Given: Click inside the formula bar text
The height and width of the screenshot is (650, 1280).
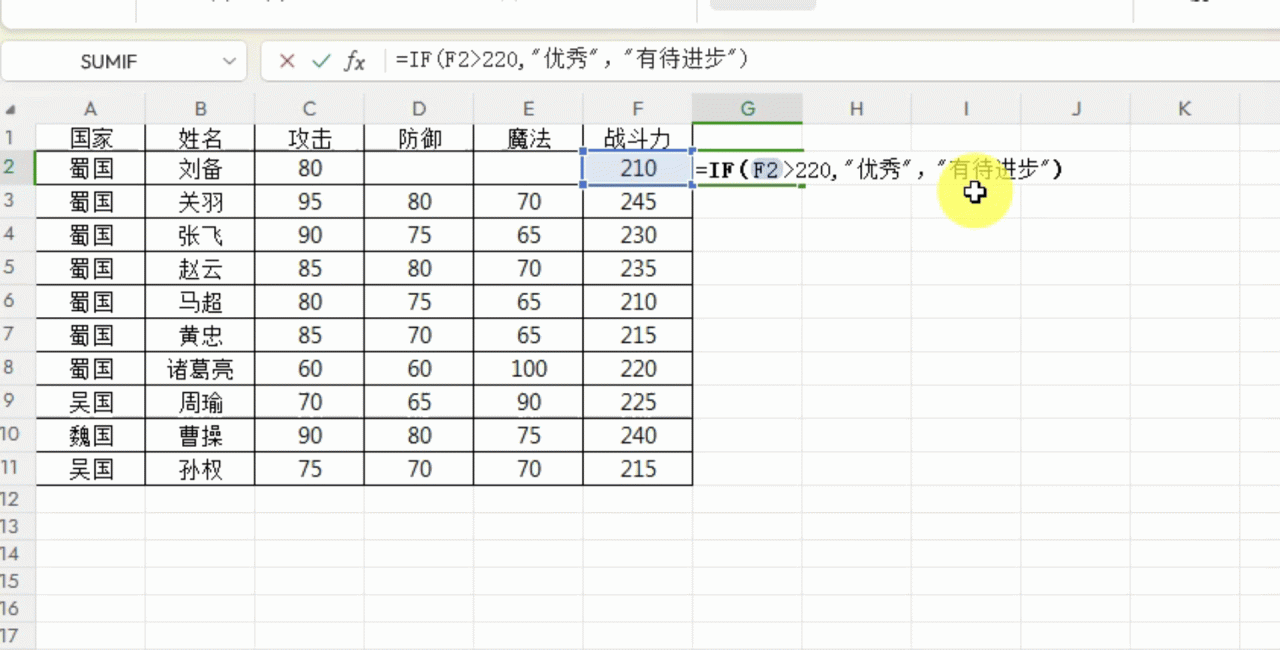Looking at the screenshot, I should tap(571, 60).
